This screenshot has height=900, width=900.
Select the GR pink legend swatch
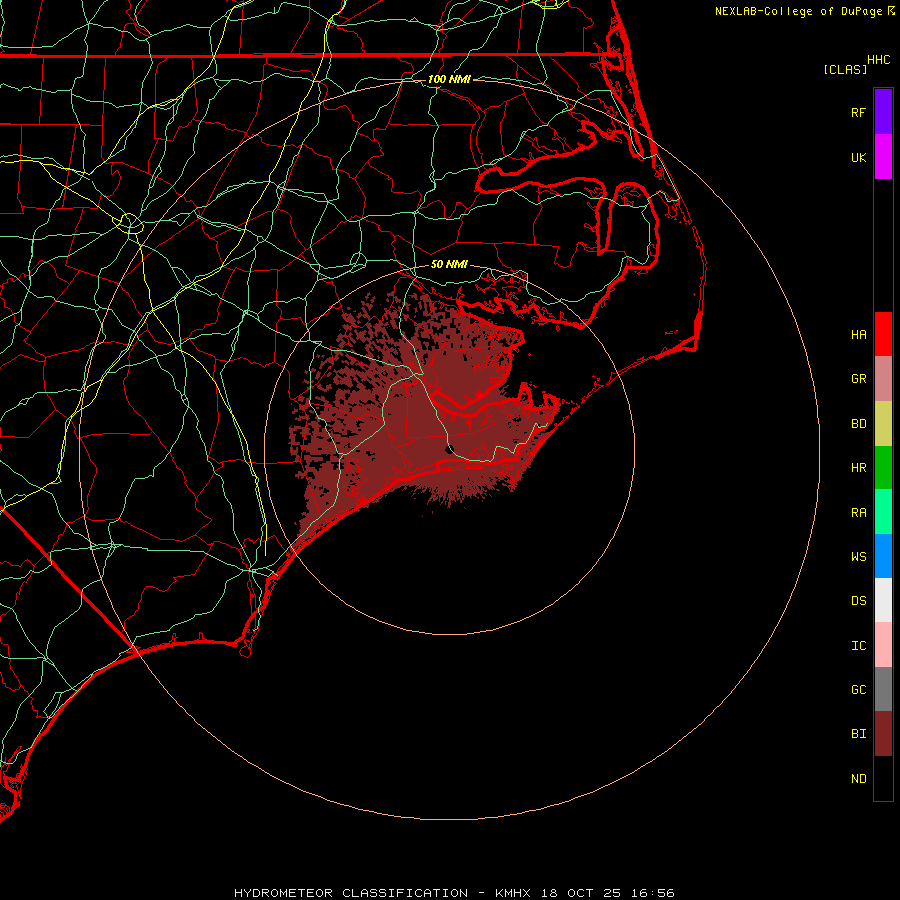[883, 379]
